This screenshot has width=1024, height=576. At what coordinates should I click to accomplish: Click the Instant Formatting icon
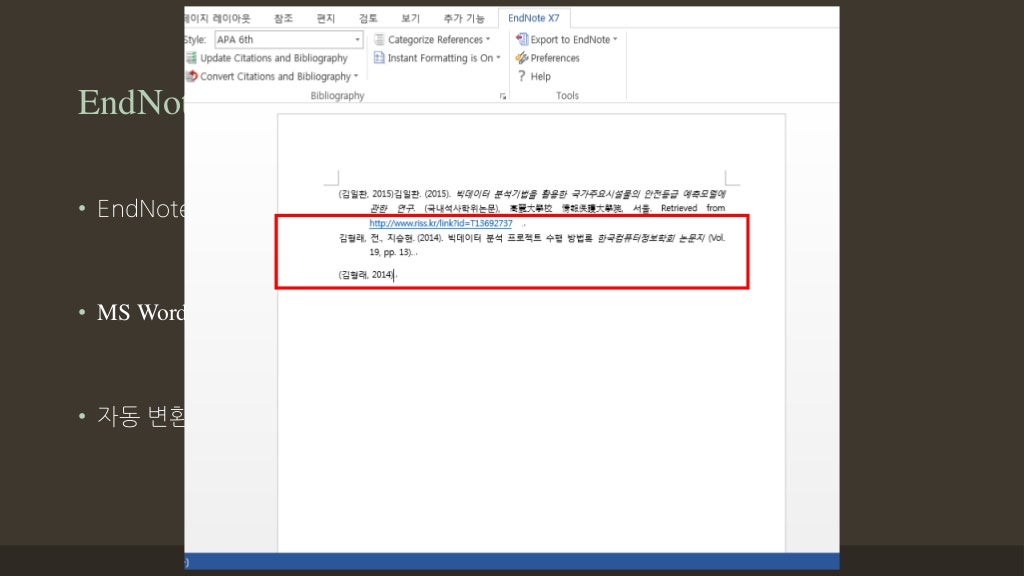379,58
